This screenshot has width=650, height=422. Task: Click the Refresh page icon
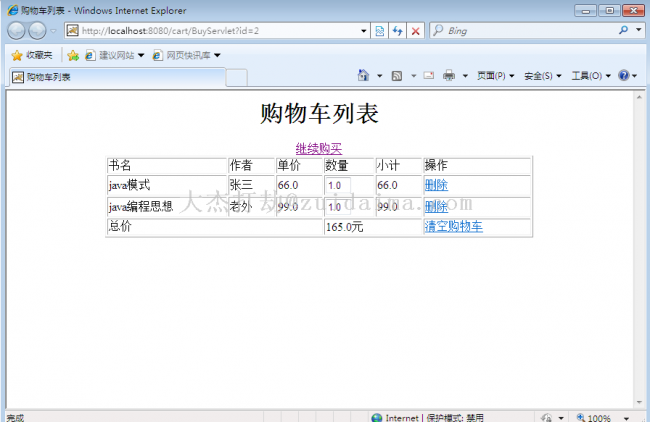pyautogui.click(x=397, y=31)
